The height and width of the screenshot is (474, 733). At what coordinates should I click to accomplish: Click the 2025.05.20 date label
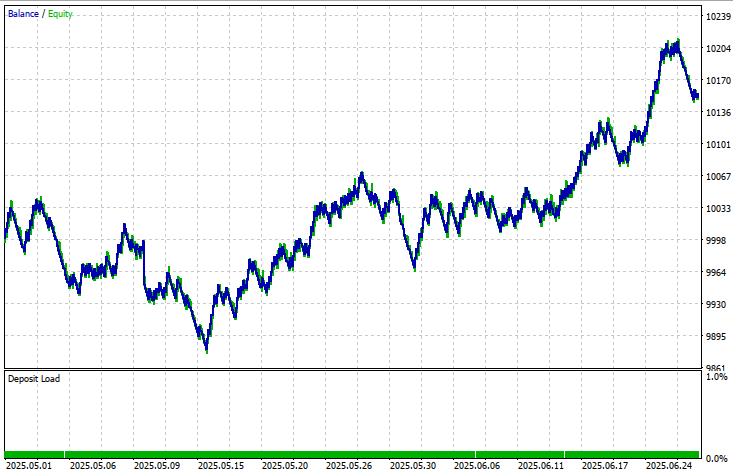285,466
